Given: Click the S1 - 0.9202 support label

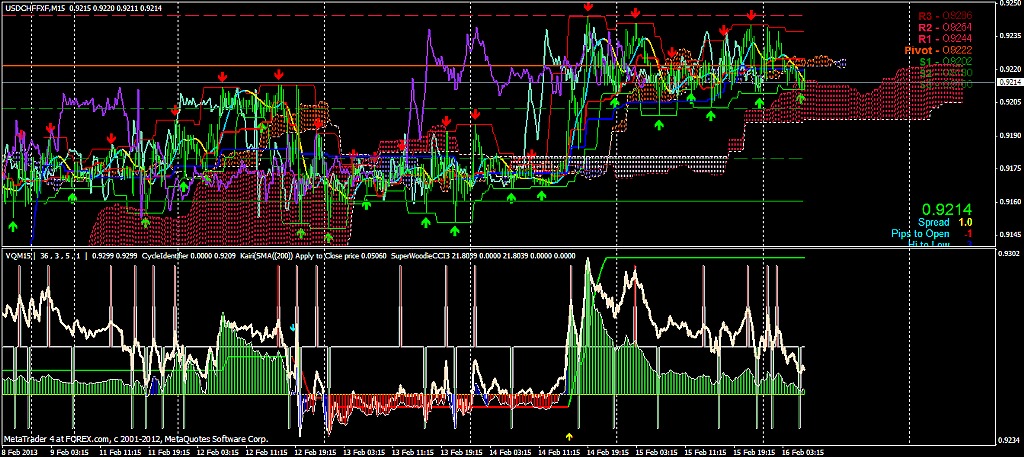Looking at the screenshot, I should 946,61.
